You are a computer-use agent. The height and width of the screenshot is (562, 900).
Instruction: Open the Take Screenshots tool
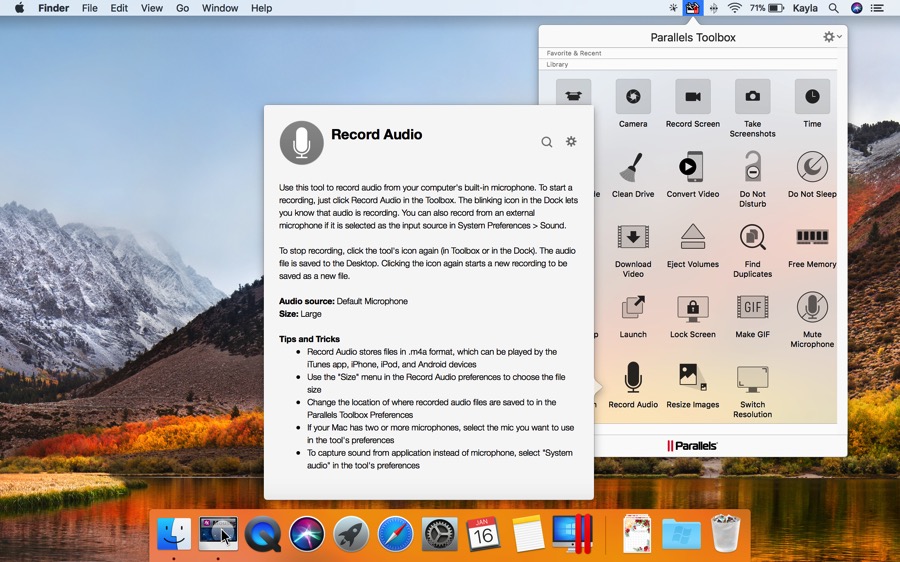click(752, 108)
